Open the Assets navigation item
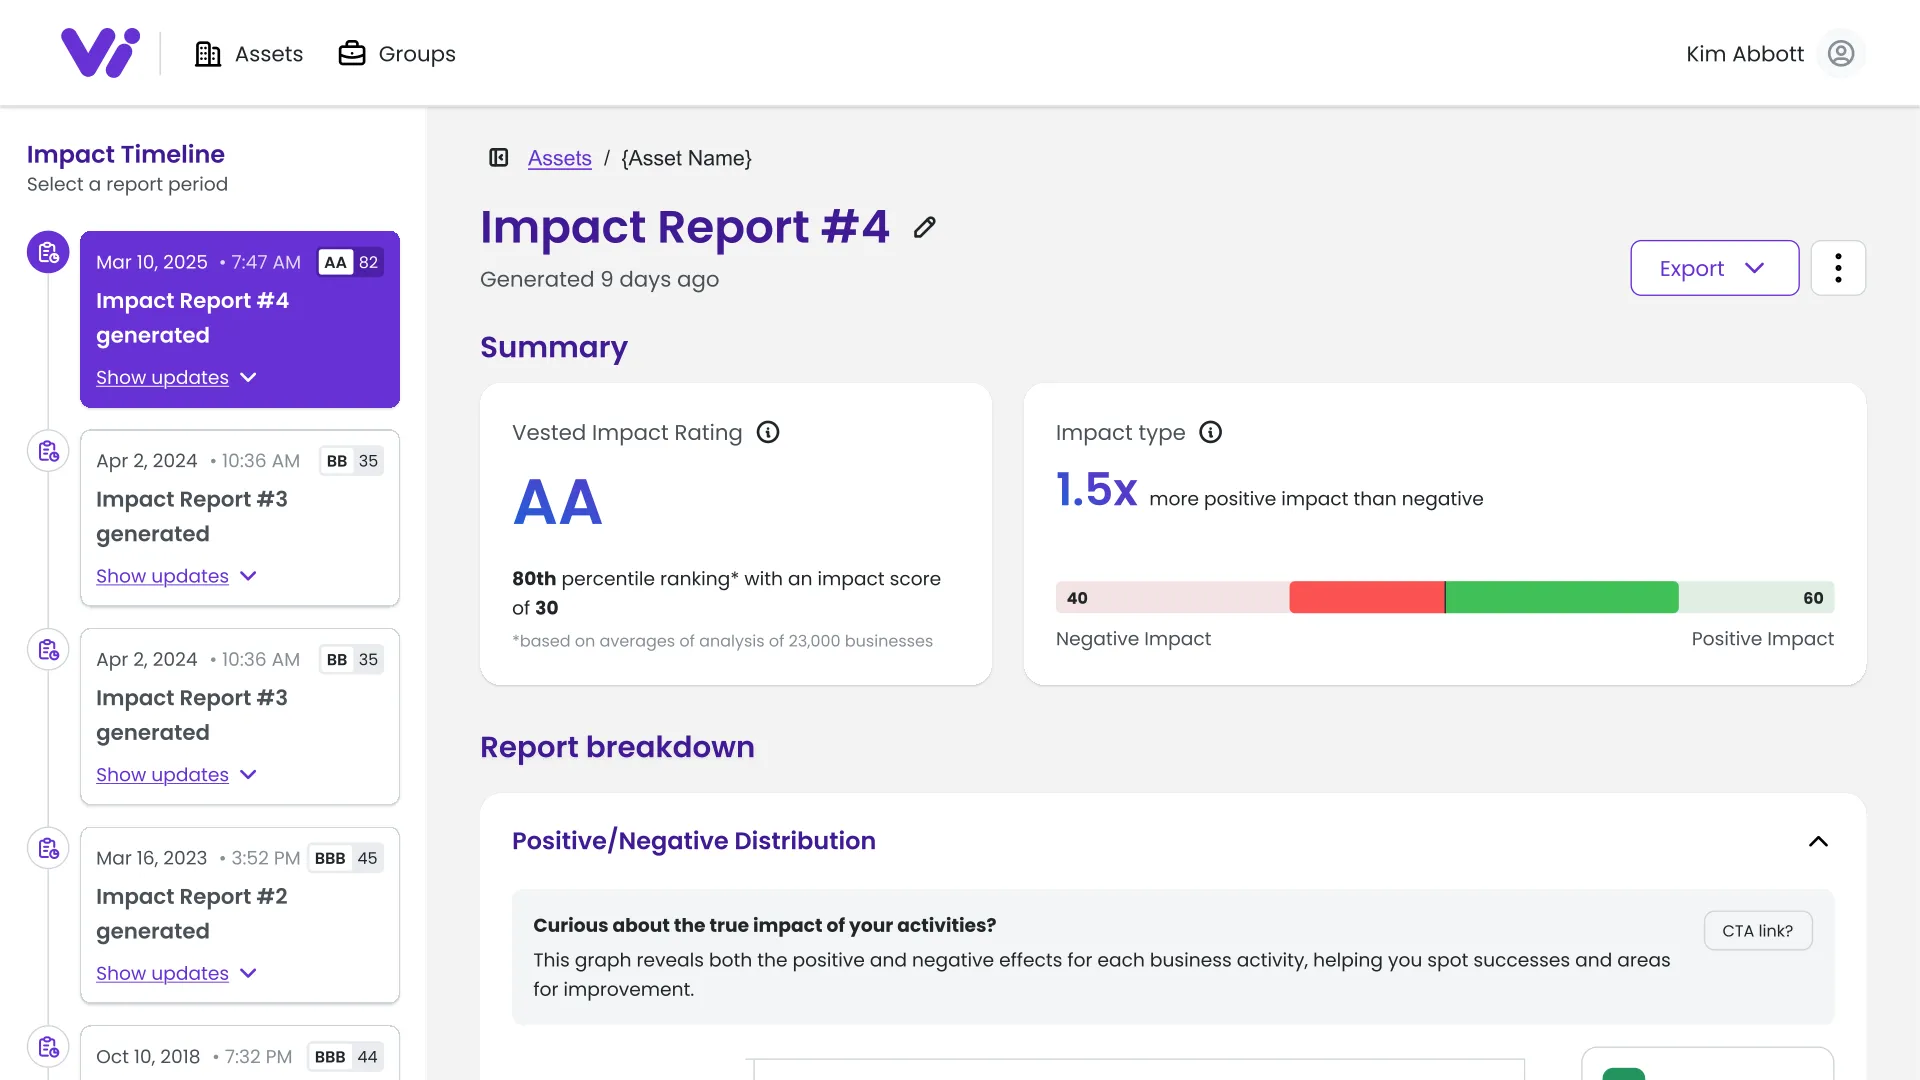The height and width of the screenshot is (1080, 1920). [x=248, y=53]
